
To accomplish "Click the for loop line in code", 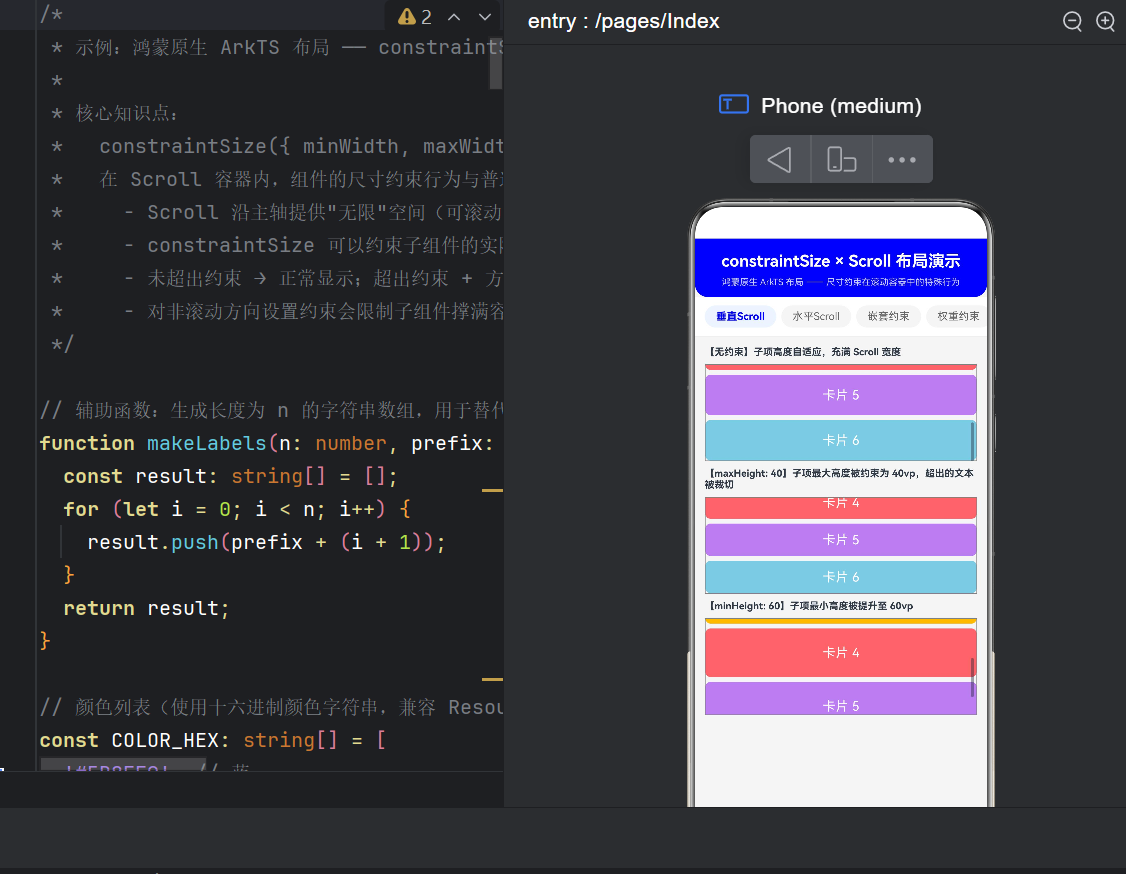I will (237, 509).
